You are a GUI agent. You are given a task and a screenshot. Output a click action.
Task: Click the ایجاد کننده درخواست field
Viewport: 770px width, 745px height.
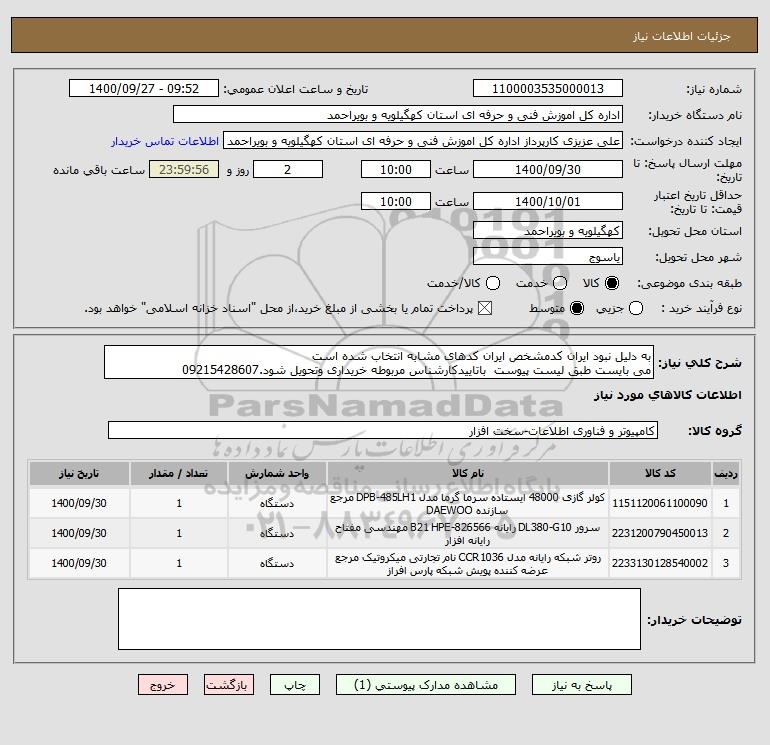[423, 141]
